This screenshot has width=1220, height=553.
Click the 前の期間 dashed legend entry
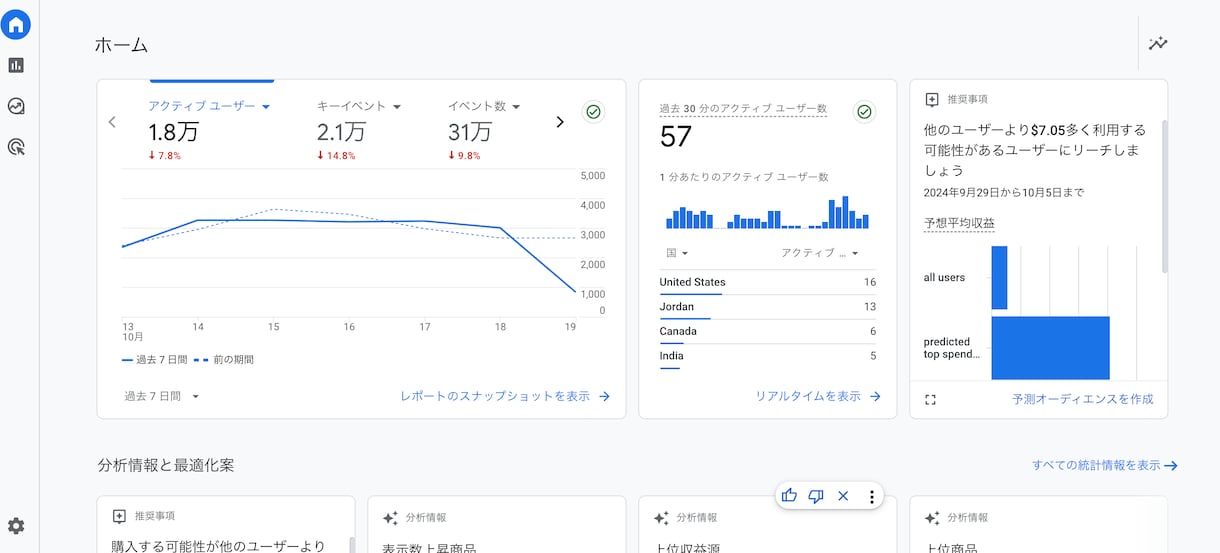click(223, 359)
